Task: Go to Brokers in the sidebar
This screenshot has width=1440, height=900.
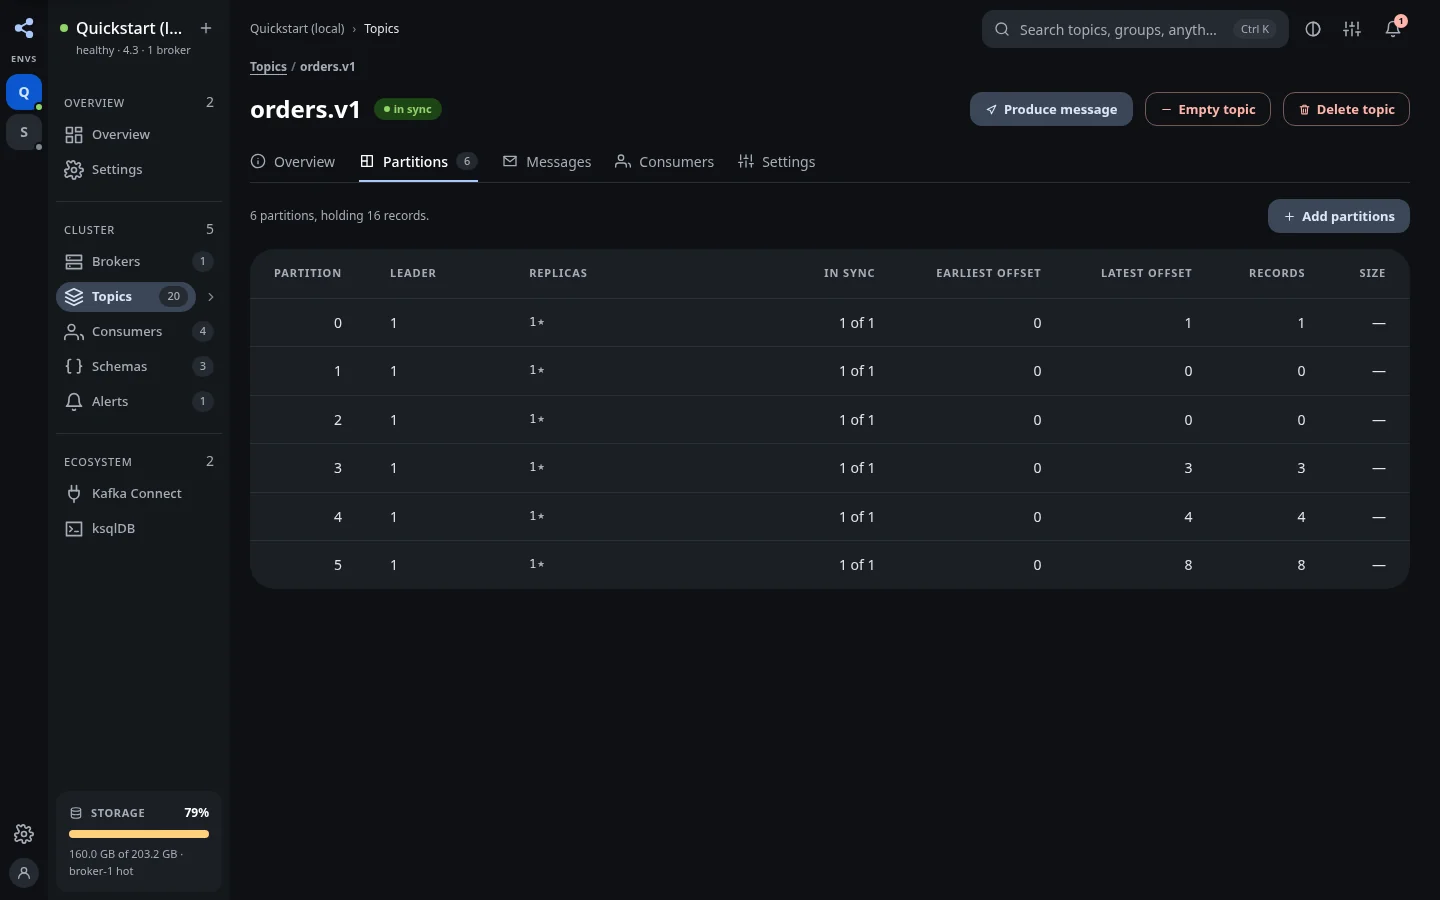Action: tap(139, 262)
